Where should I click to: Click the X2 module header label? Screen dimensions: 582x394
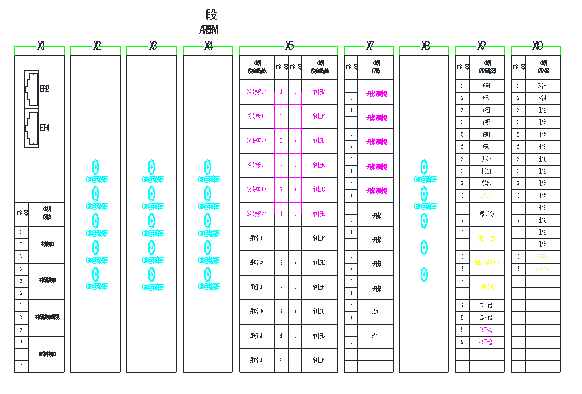(97, 46)
